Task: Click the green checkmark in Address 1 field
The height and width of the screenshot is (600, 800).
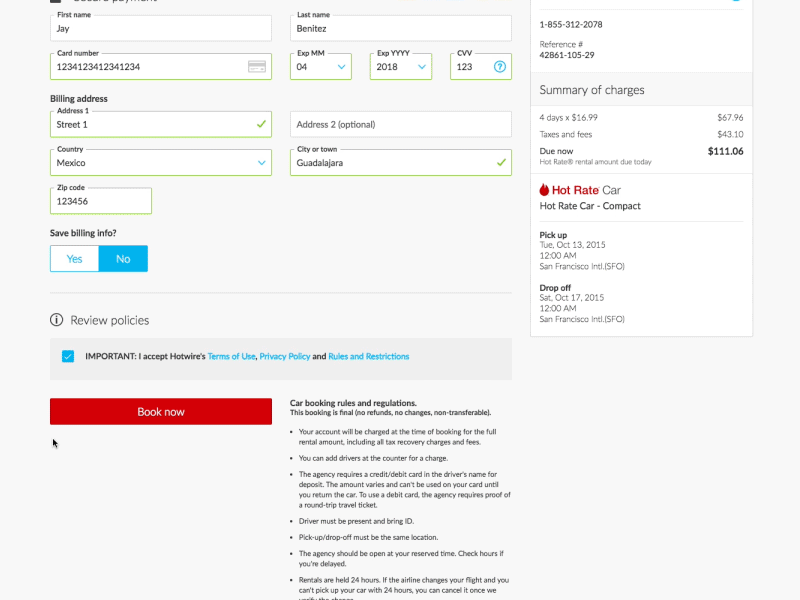Action: pyautogui.click(x=261, y=124)
